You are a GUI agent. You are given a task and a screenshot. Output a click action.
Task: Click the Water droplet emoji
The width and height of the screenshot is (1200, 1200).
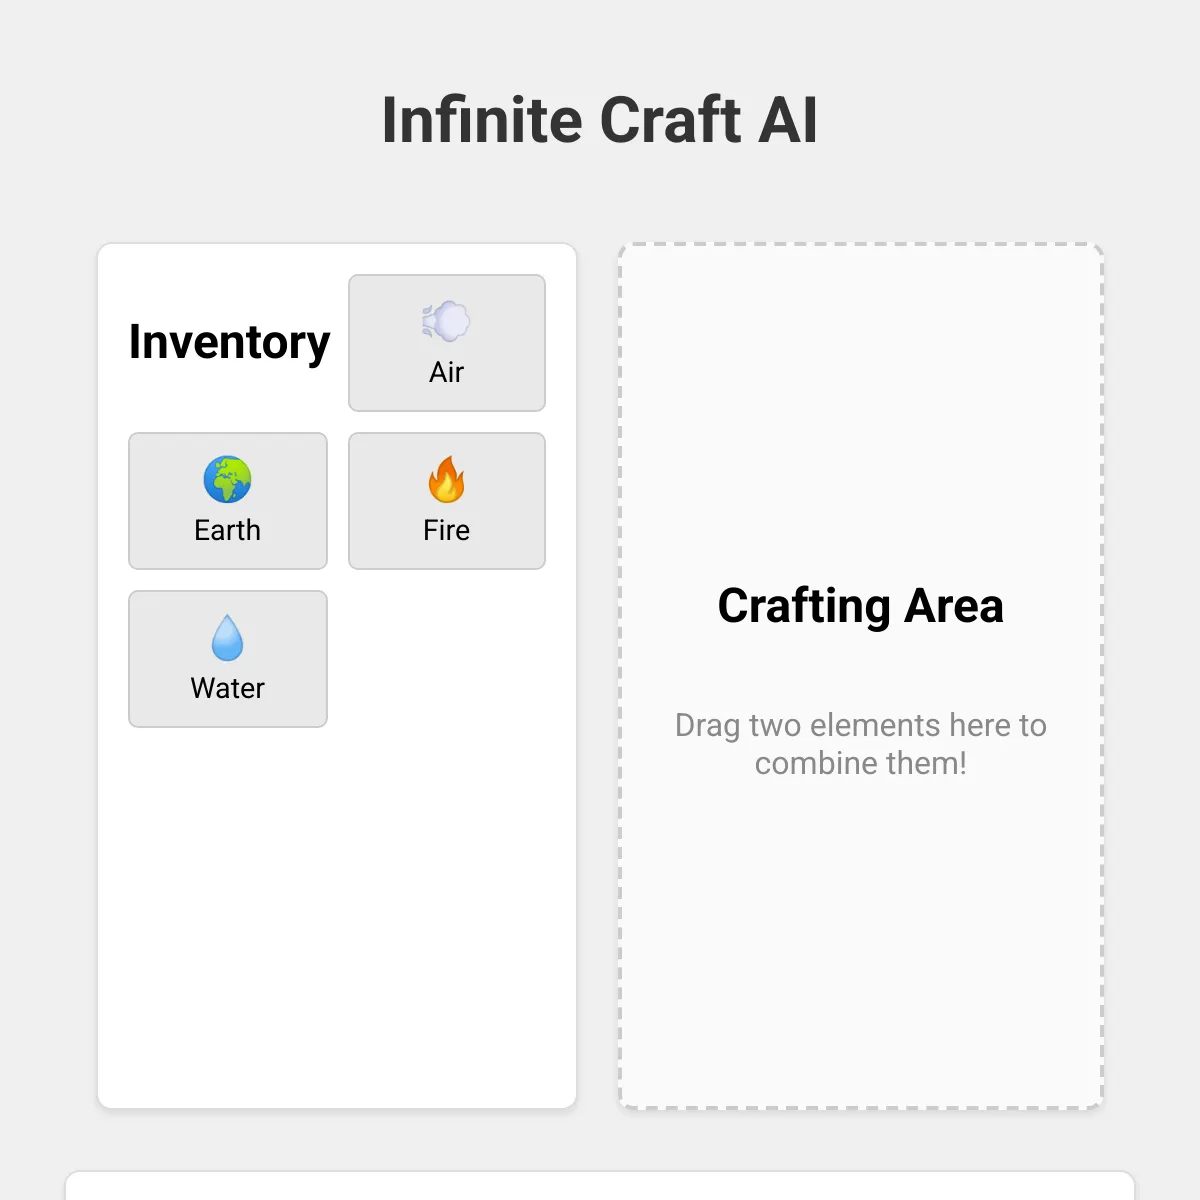[227, 638]
